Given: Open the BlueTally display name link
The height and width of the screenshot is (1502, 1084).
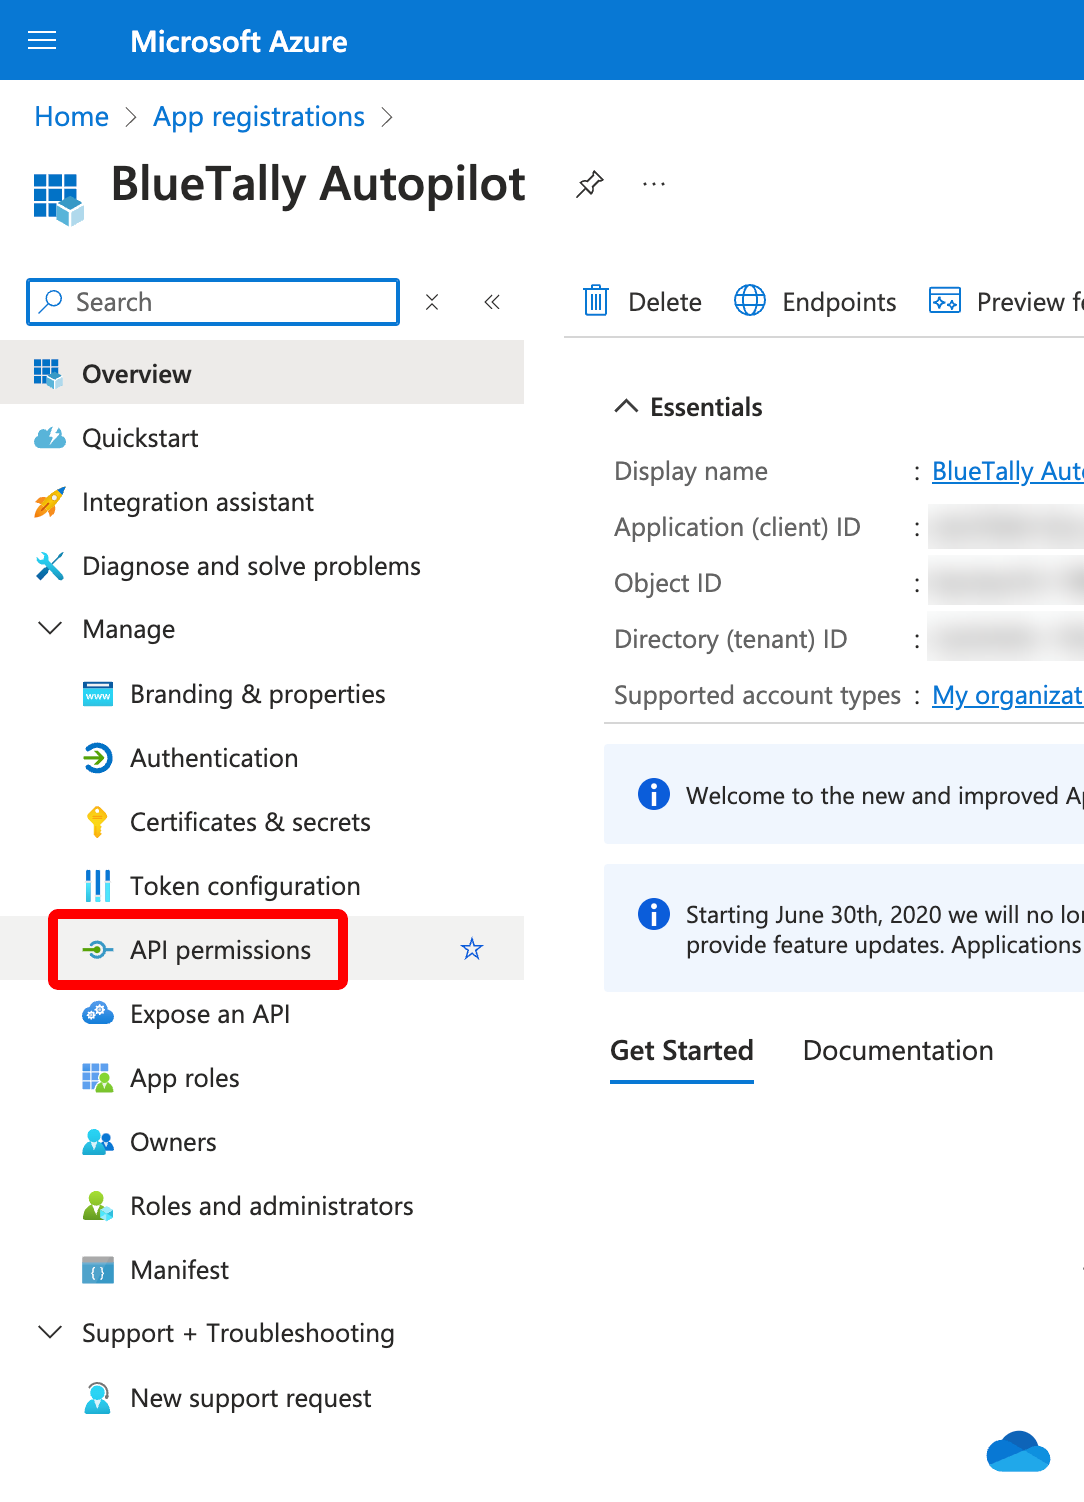Looking at the screenshot, I should point(1008,471).
